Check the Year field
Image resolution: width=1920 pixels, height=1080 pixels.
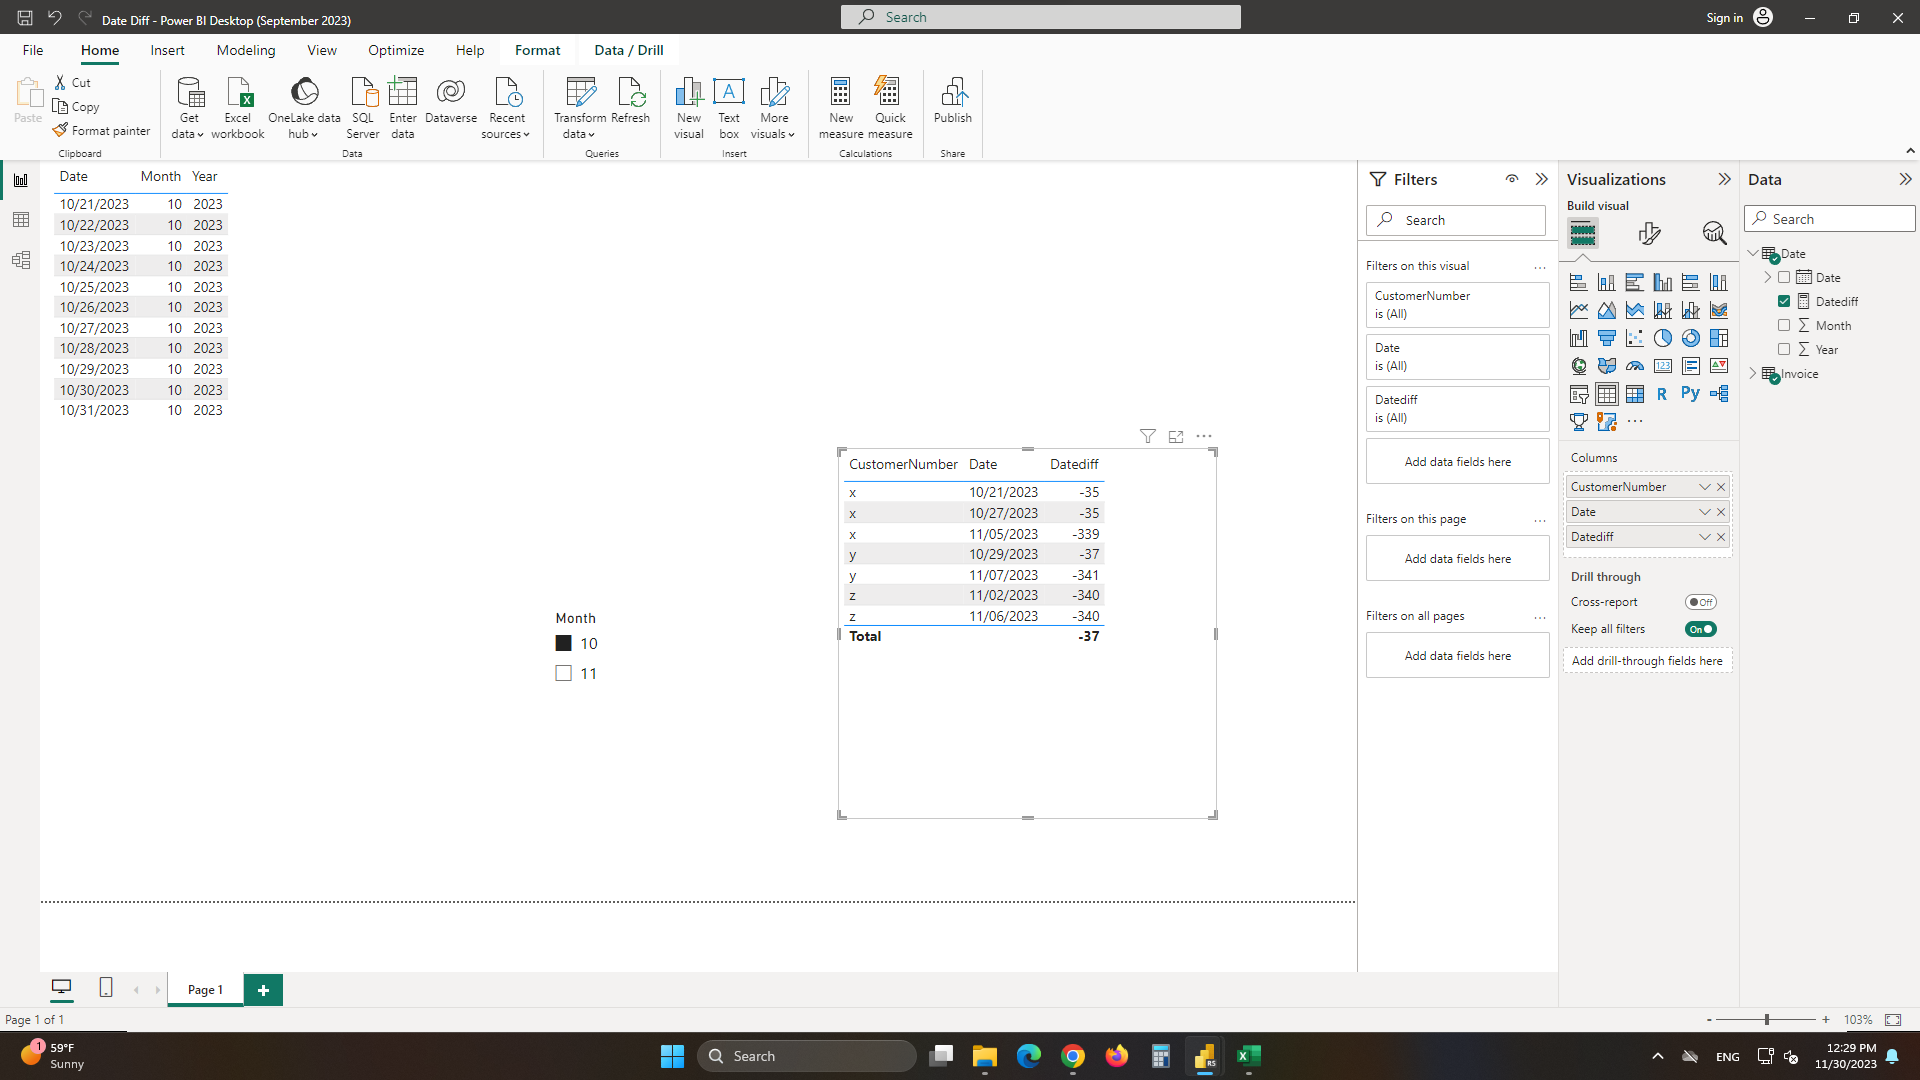click(1784, 349)
